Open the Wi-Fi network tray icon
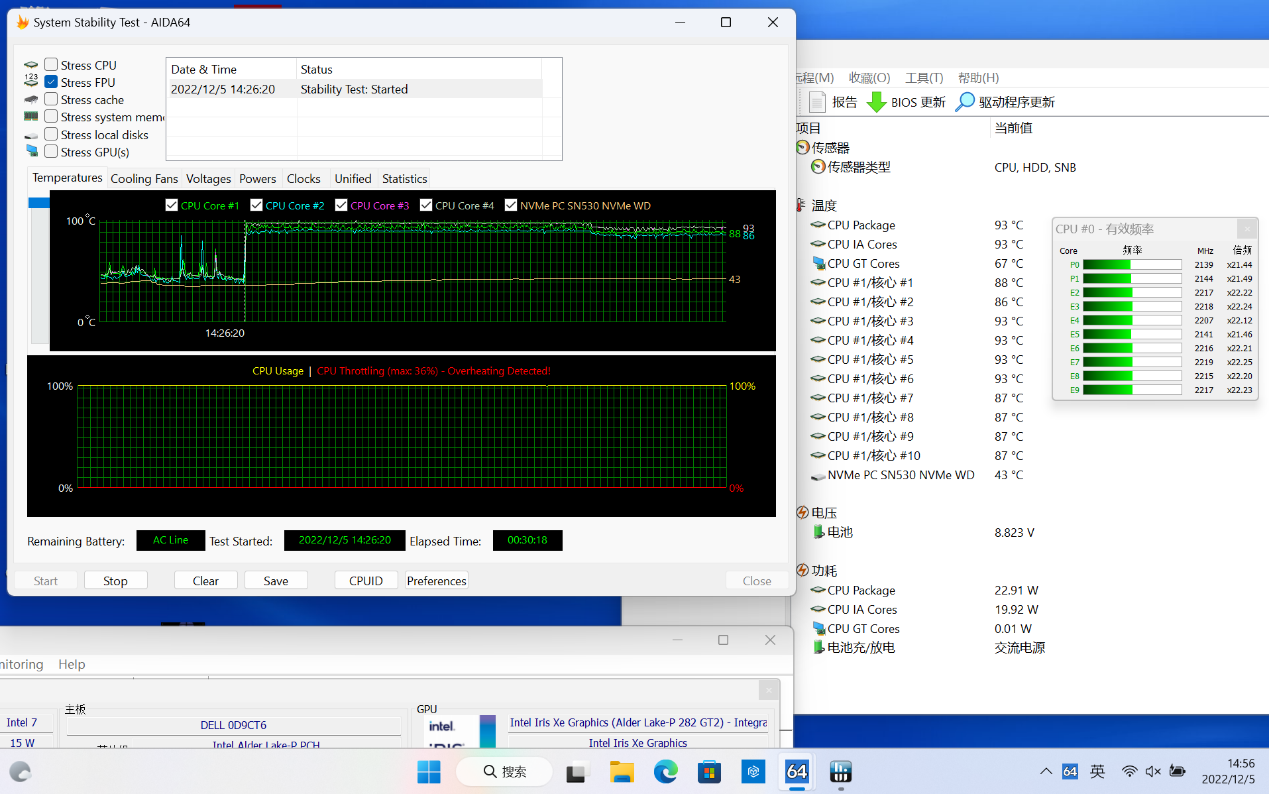The height and width of the screenshot is (794, 1269). (x=1130, y=772)
